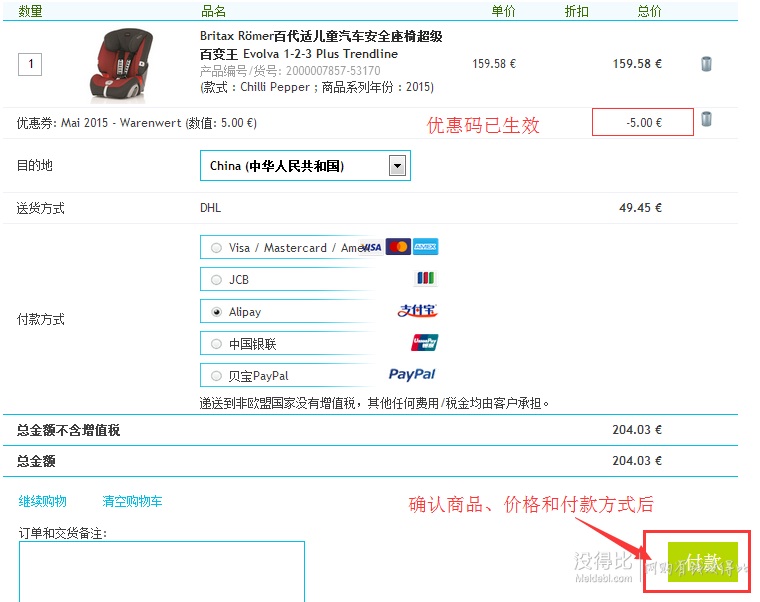Click the JCB logo icon
Viewport: 760px width, 602px height.
[426, 278]
